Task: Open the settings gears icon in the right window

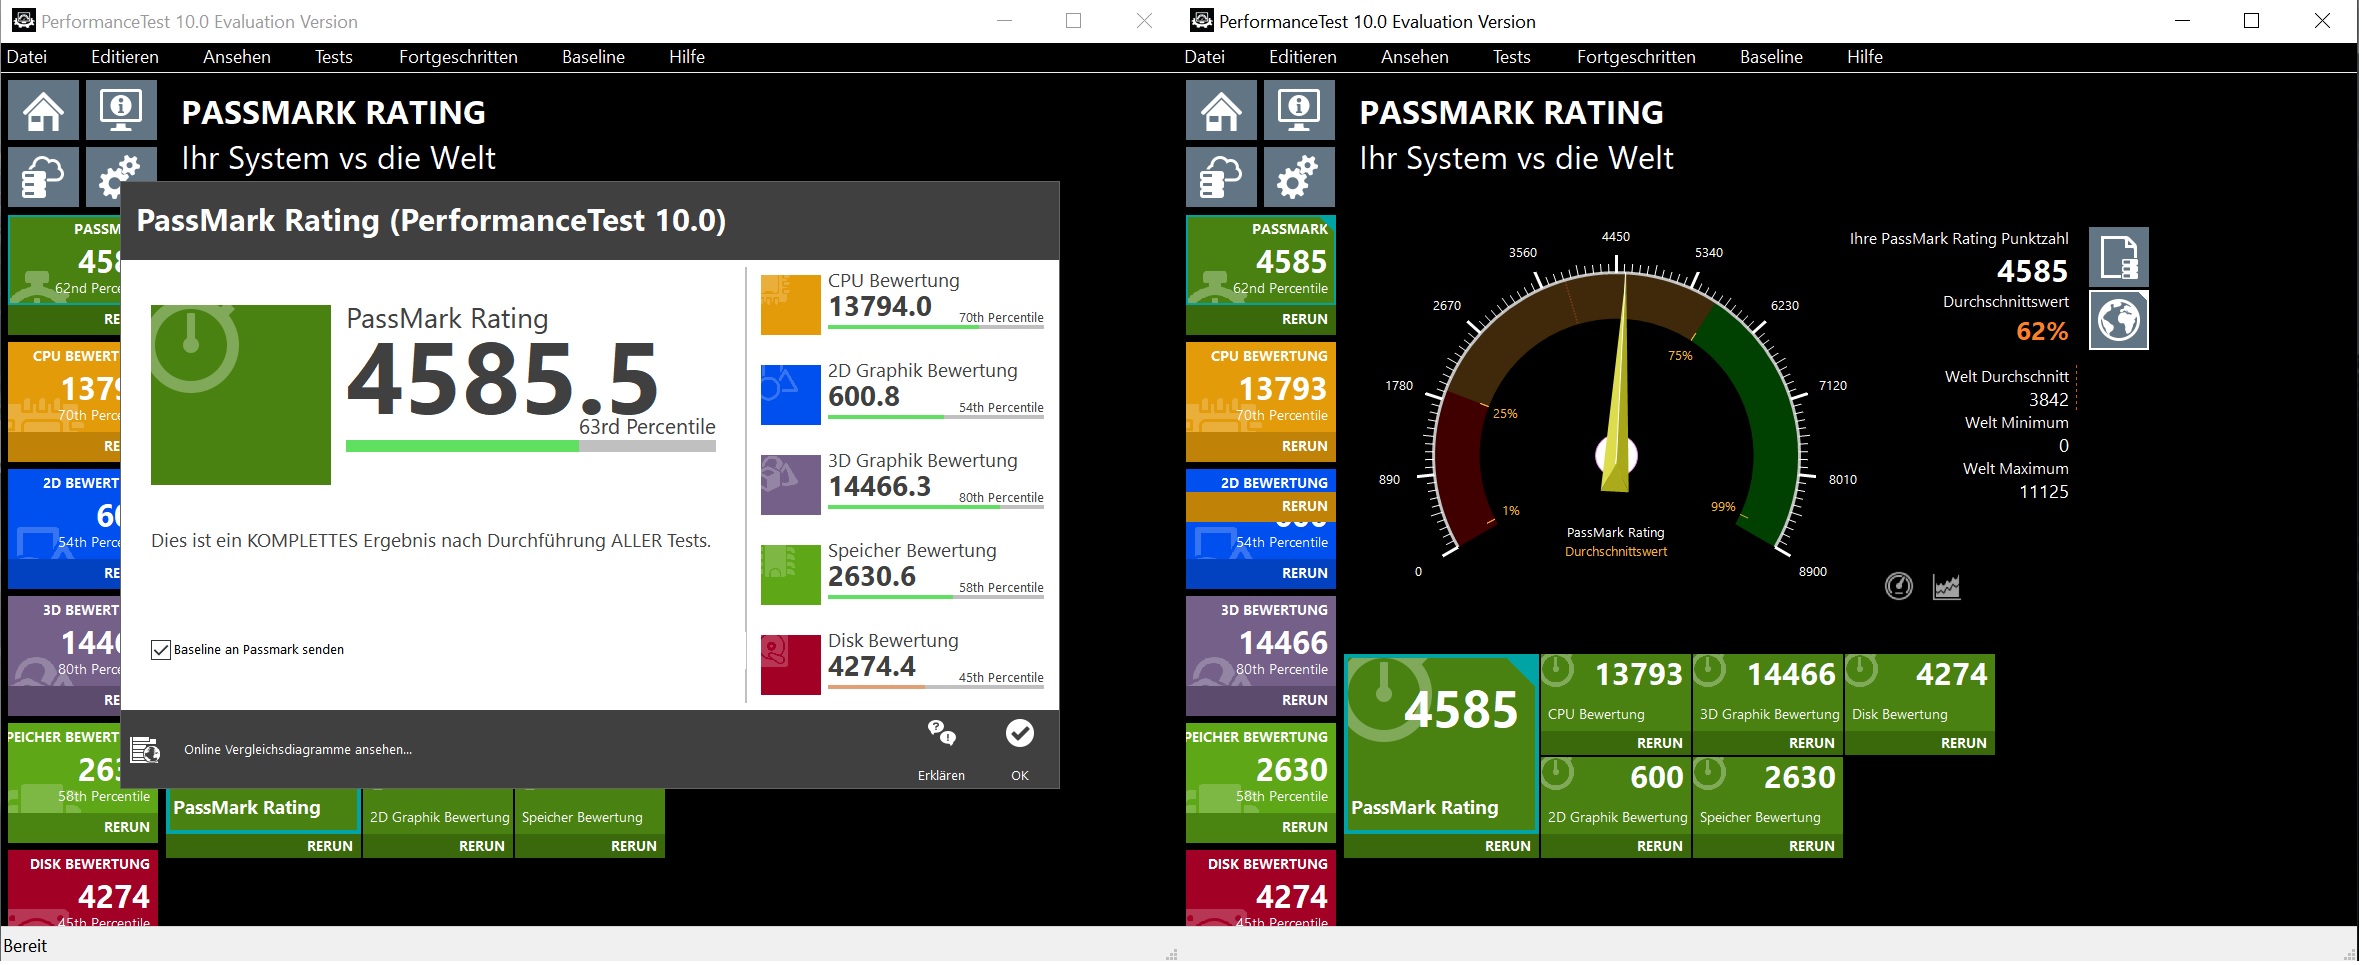Action: pyautogui.click(x=1299, y=178)
